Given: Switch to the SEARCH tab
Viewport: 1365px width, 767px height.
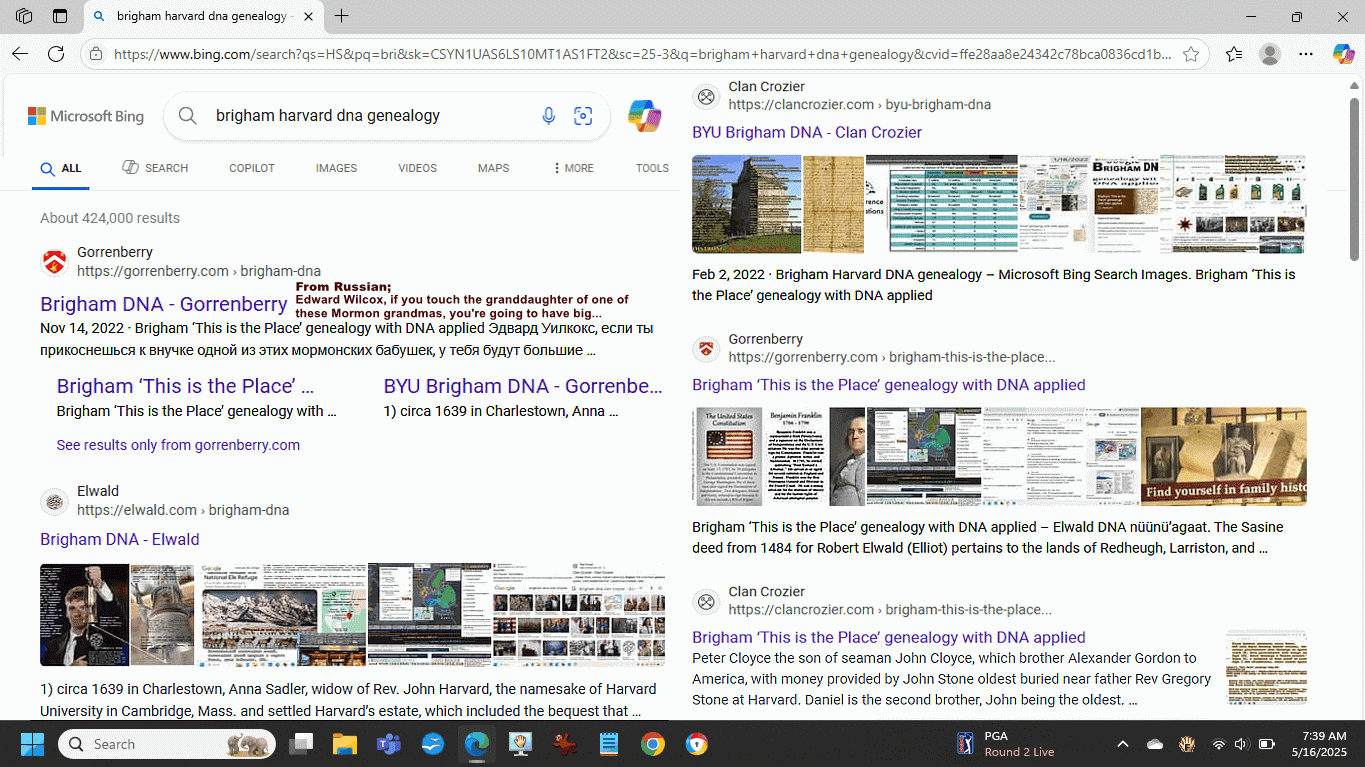Looking at the screenshot, I should tap(155, 168).
